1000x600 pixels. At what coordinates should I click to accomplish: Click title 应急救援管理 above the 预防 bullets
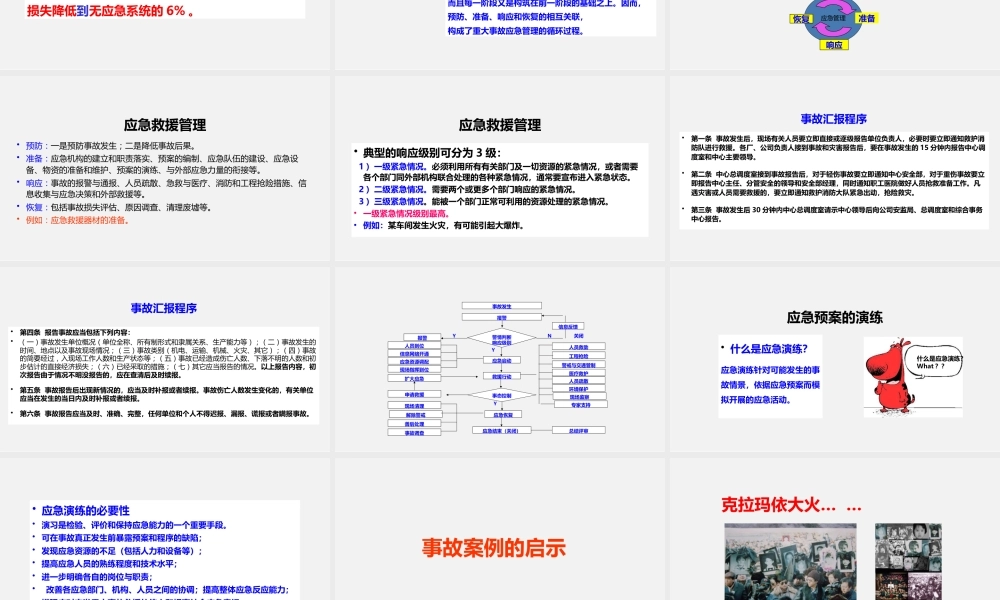click(165, 125)
